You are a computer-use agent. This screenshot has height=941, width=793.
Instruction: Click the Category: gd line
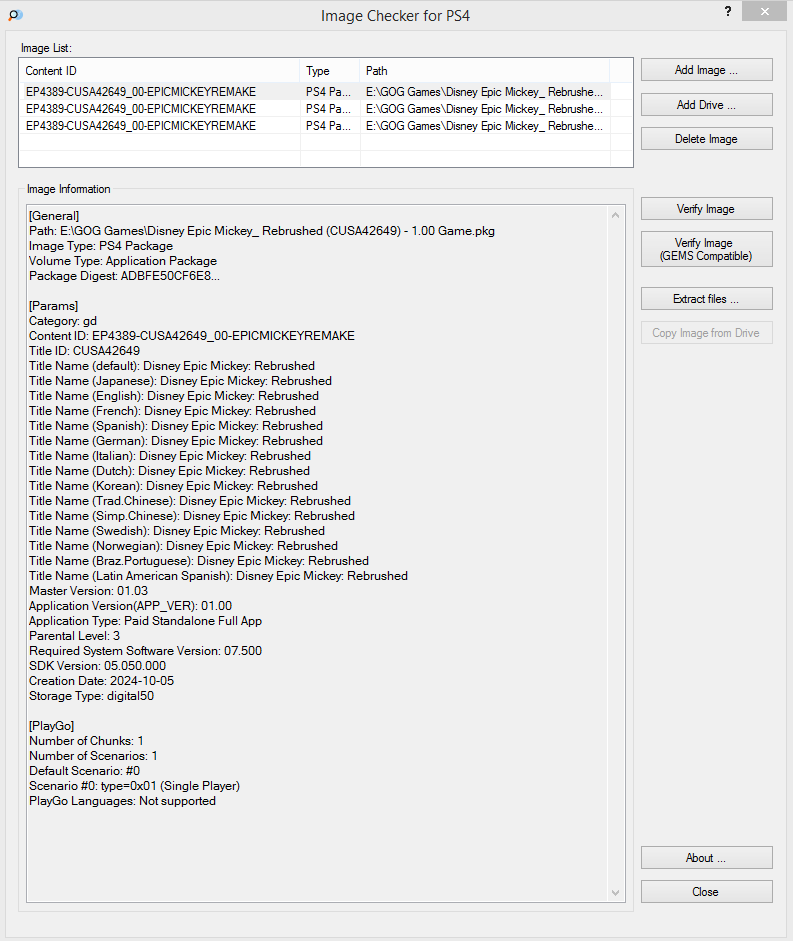coord(63,321)
